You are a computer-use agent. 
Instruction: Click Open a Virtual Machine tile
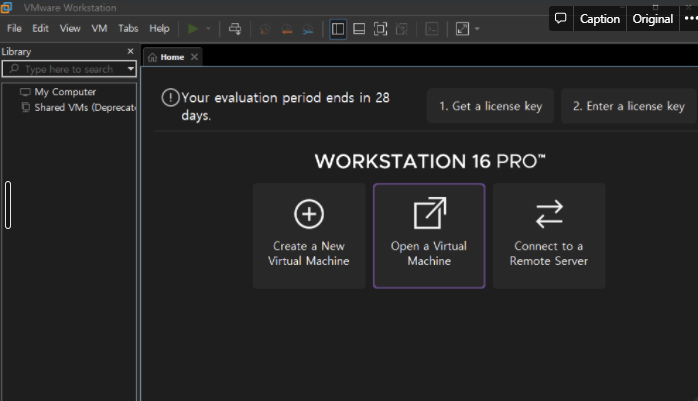click(429, 236)
